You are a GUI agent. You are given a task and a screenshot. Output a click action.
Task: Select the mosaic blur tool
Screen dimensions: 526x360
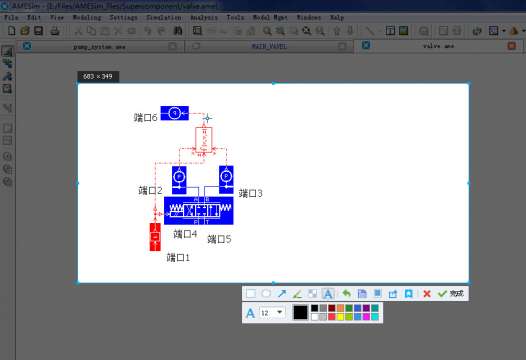pyautogui.click(x=312, y=294)
